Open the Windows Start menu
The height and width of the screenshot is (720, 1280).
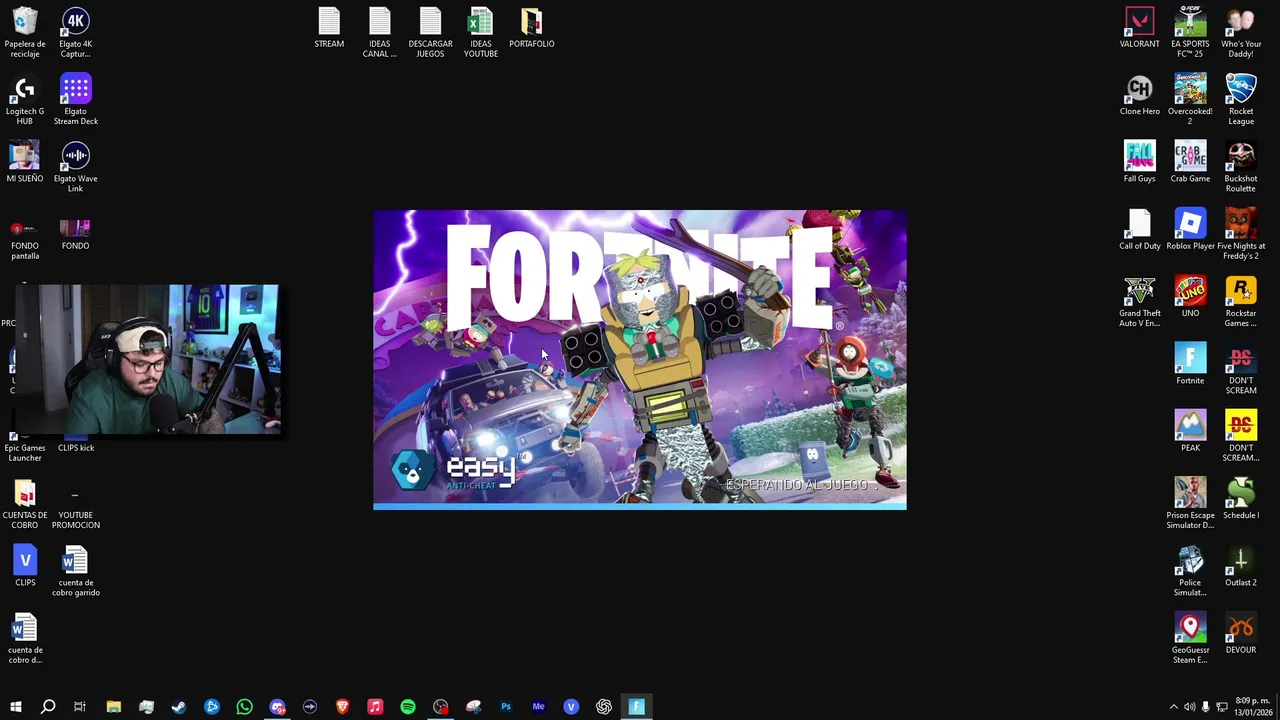coord(15,707)
